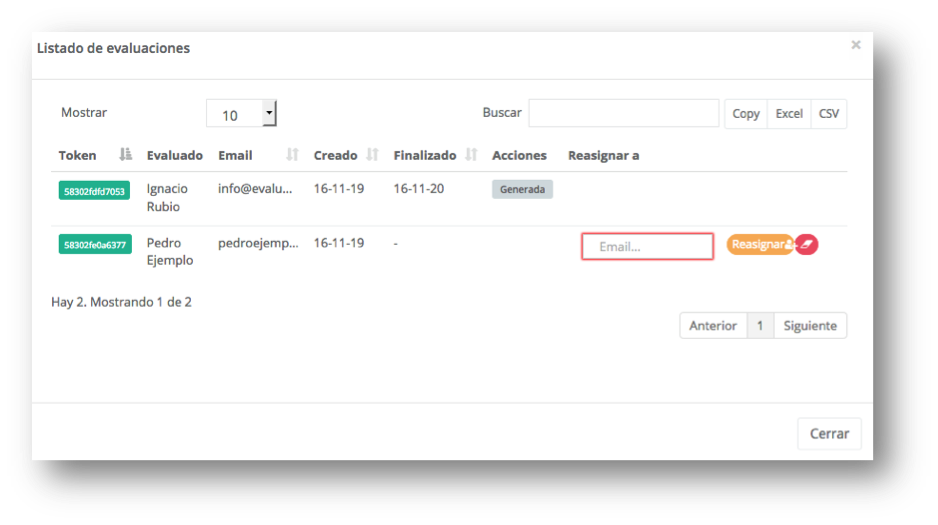Go to Siguiente page
The width and height of the screenshot is (938, 525).
tap(810, 326)
